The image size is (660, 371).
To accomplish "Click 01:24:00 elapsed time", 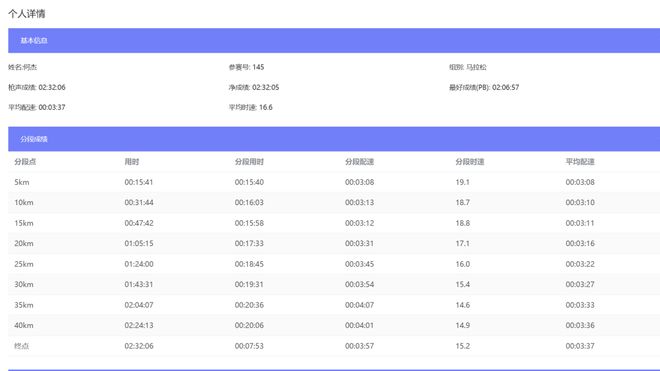I will (139, 264).
